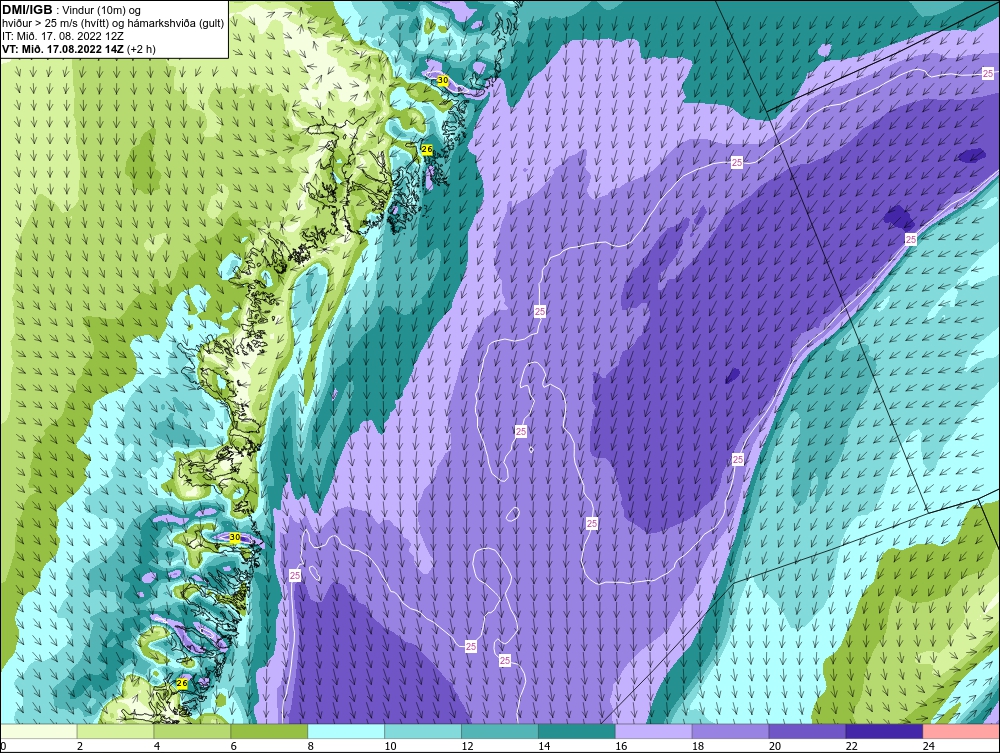Click the 'IT: Mið. 17. 08. 2022 12Z' line
Screen dimensions: 1000x753
click(x=62, y=36)
